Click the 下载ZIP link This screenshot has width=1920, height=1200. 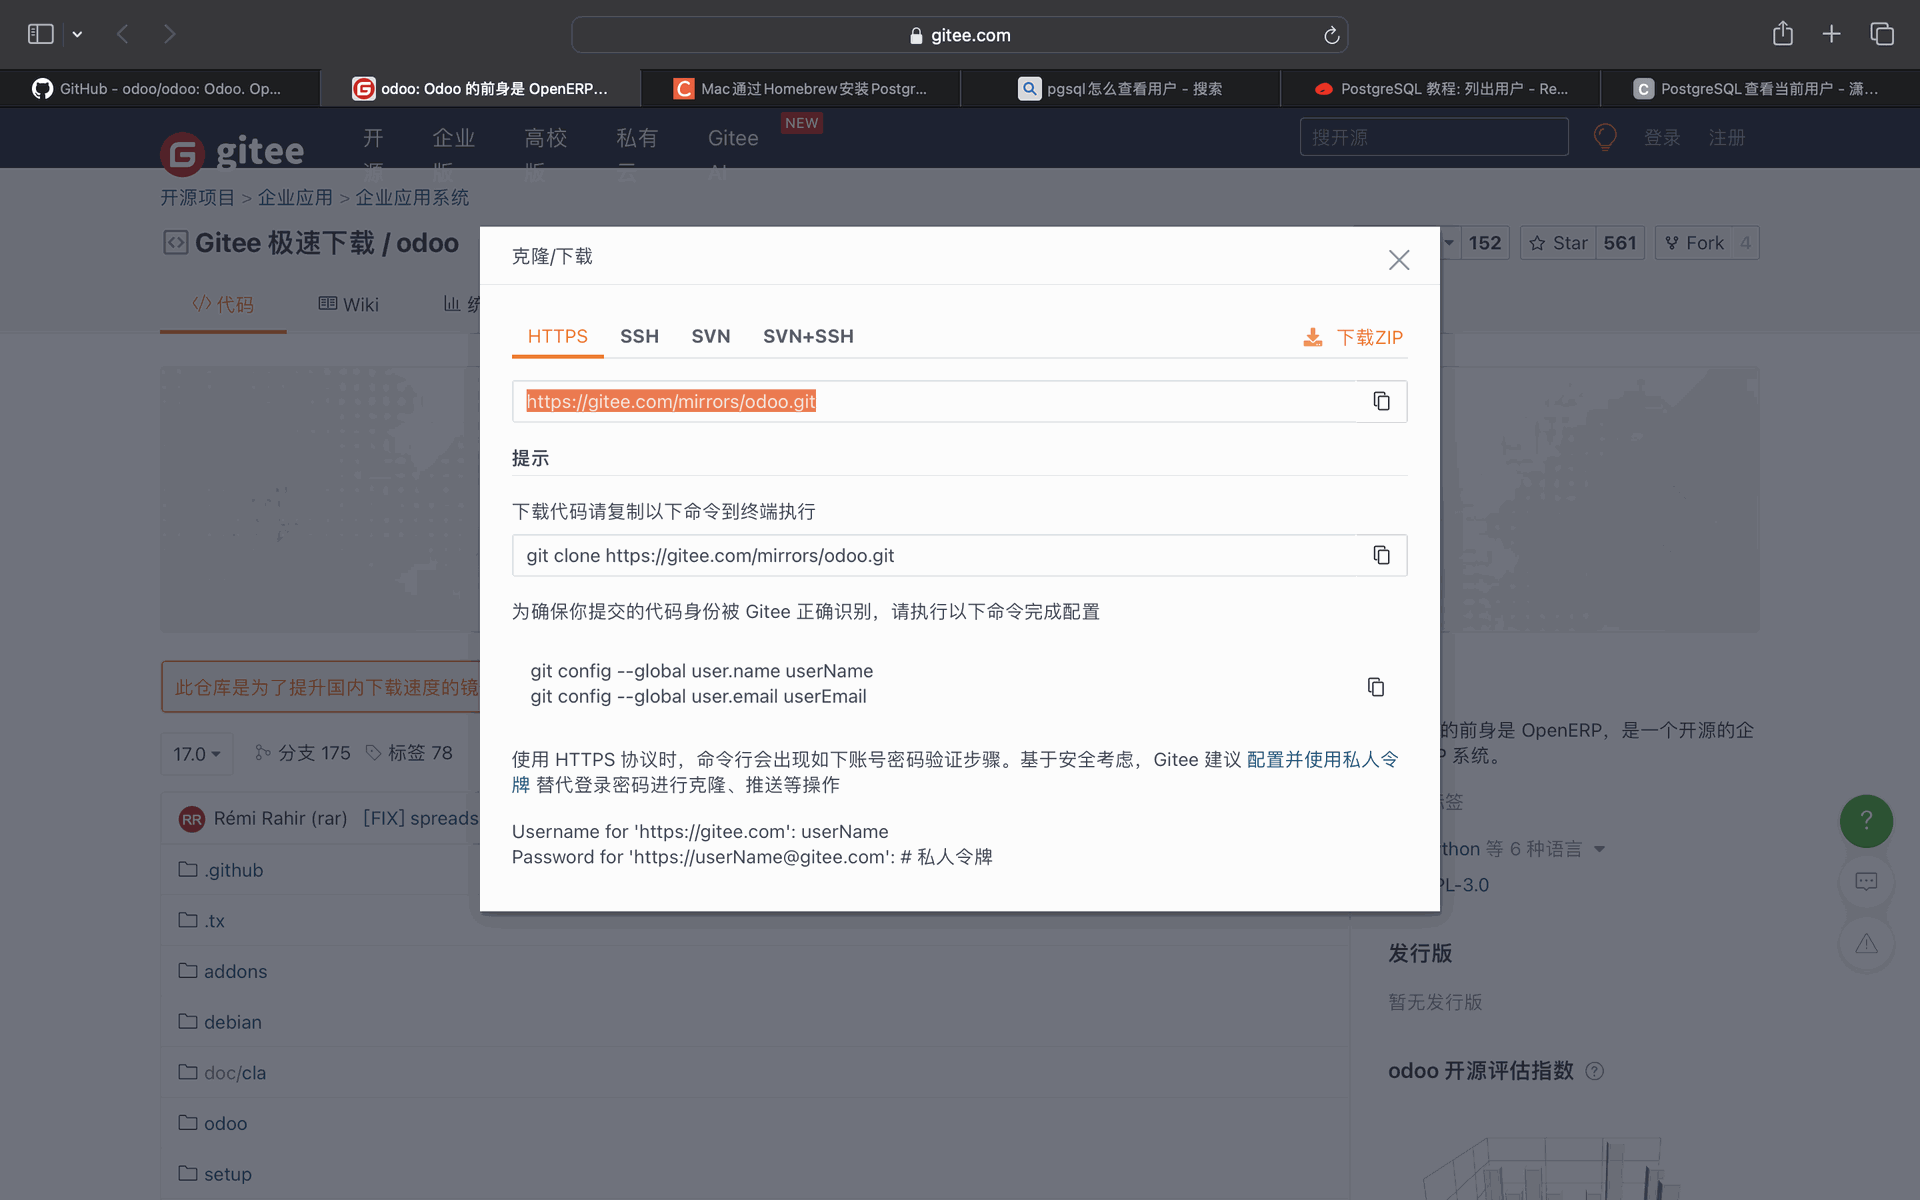tap(1369, 337)
